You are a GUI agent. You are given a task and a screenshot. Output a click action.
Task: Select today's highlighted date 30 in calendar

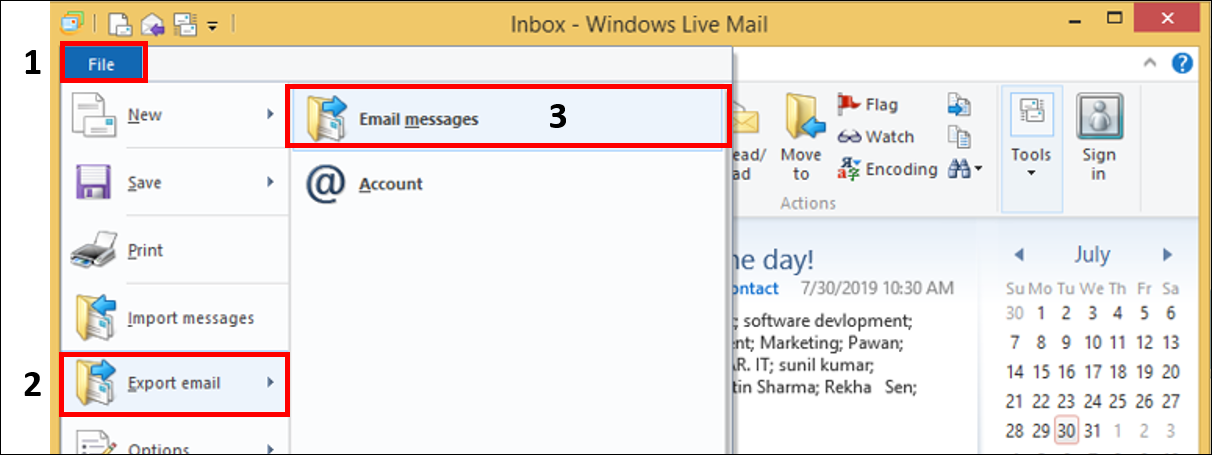(x=1065, y=431)
